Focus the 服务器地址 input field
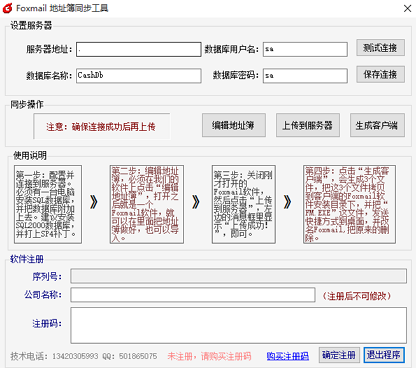This screenshot has height=368, width=416. (139, 49)
